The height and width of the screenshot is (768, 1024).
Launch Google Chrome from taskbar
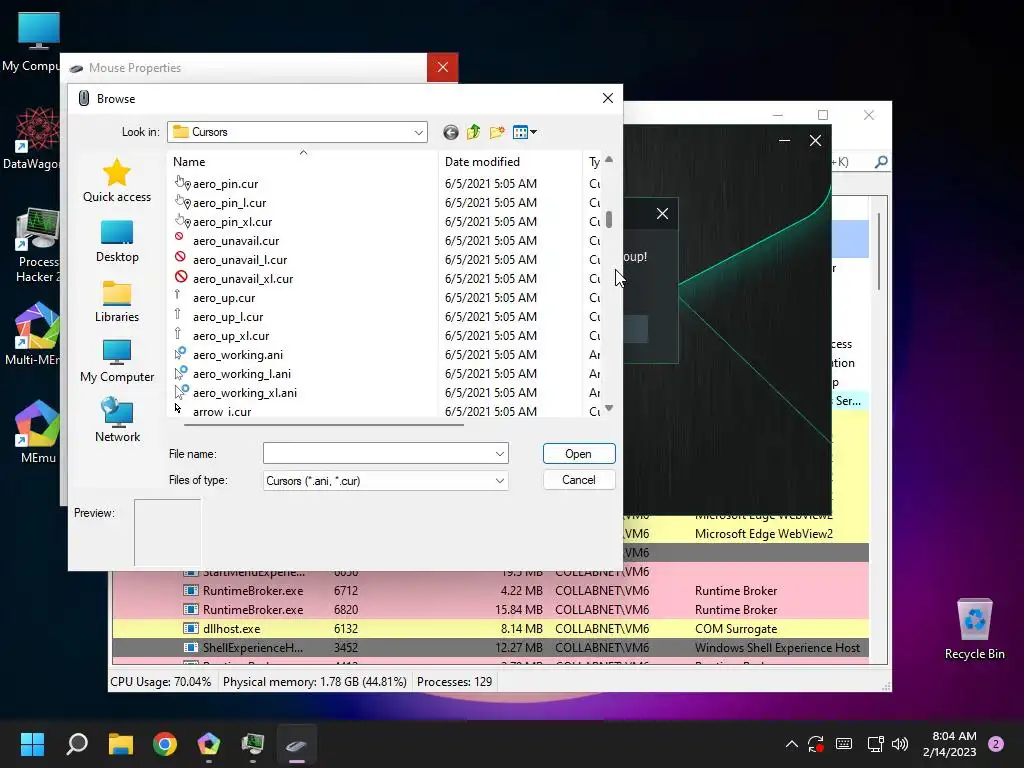(165, 744)
